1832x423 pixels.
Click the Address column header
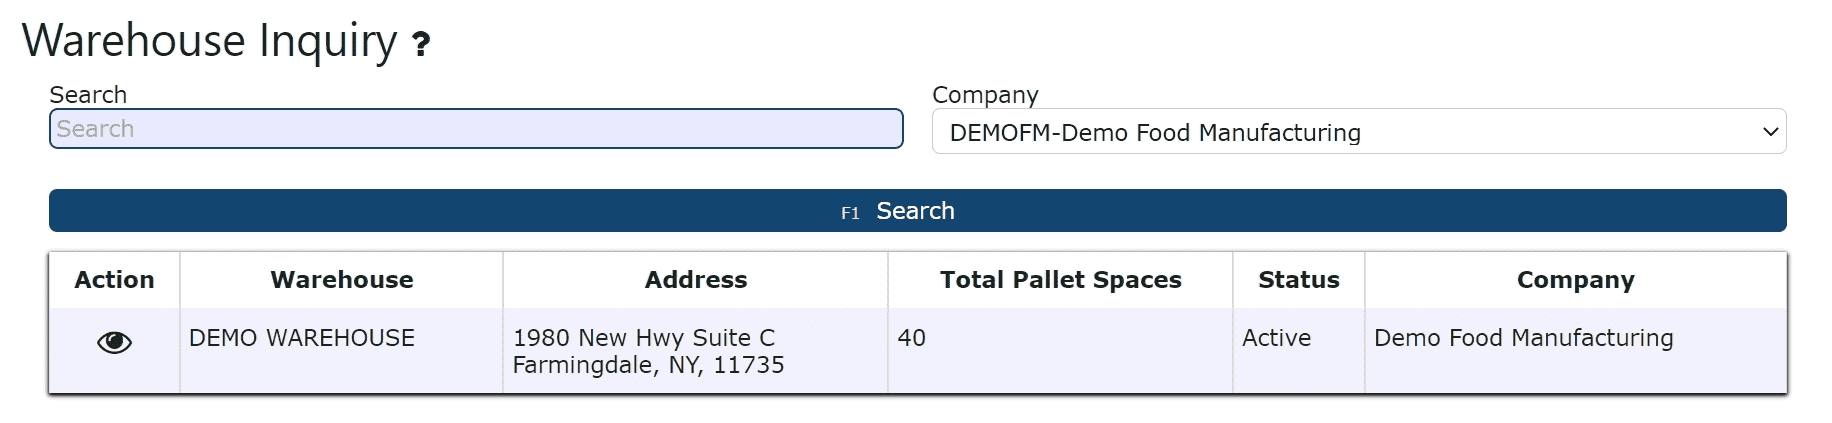[x=696, y=280]
